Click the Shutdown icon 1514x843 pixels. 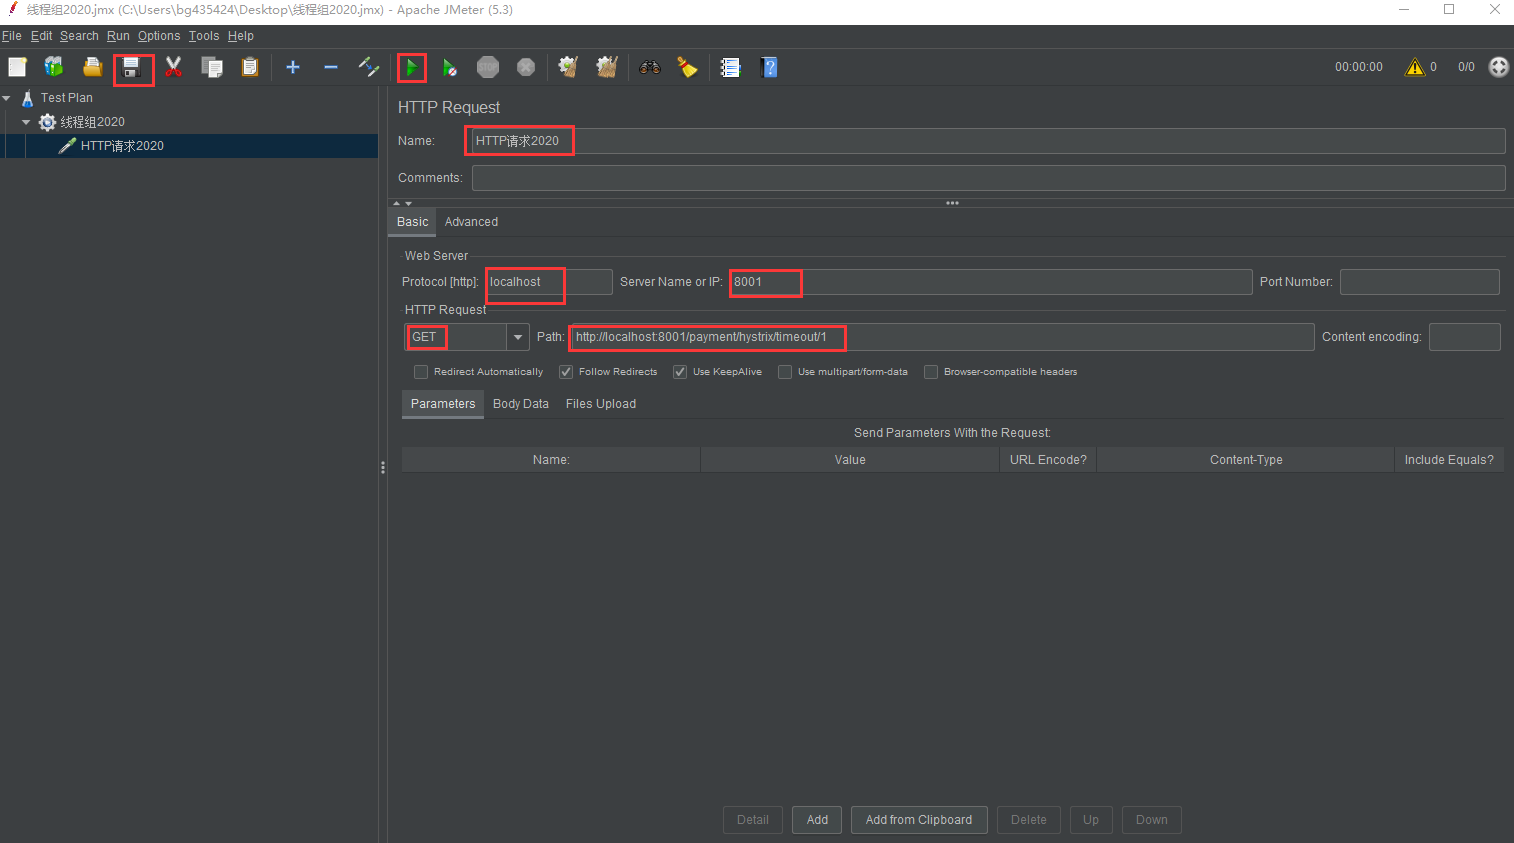coord(526,67)
